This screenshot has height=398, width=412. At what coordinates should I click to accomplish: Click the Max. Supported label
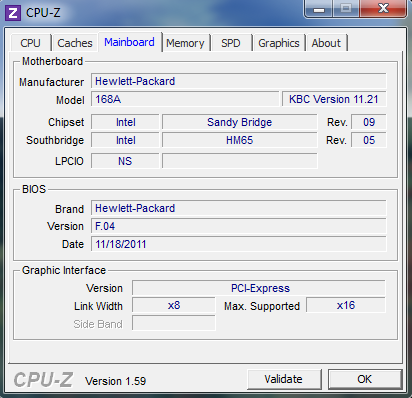point(262,306)
